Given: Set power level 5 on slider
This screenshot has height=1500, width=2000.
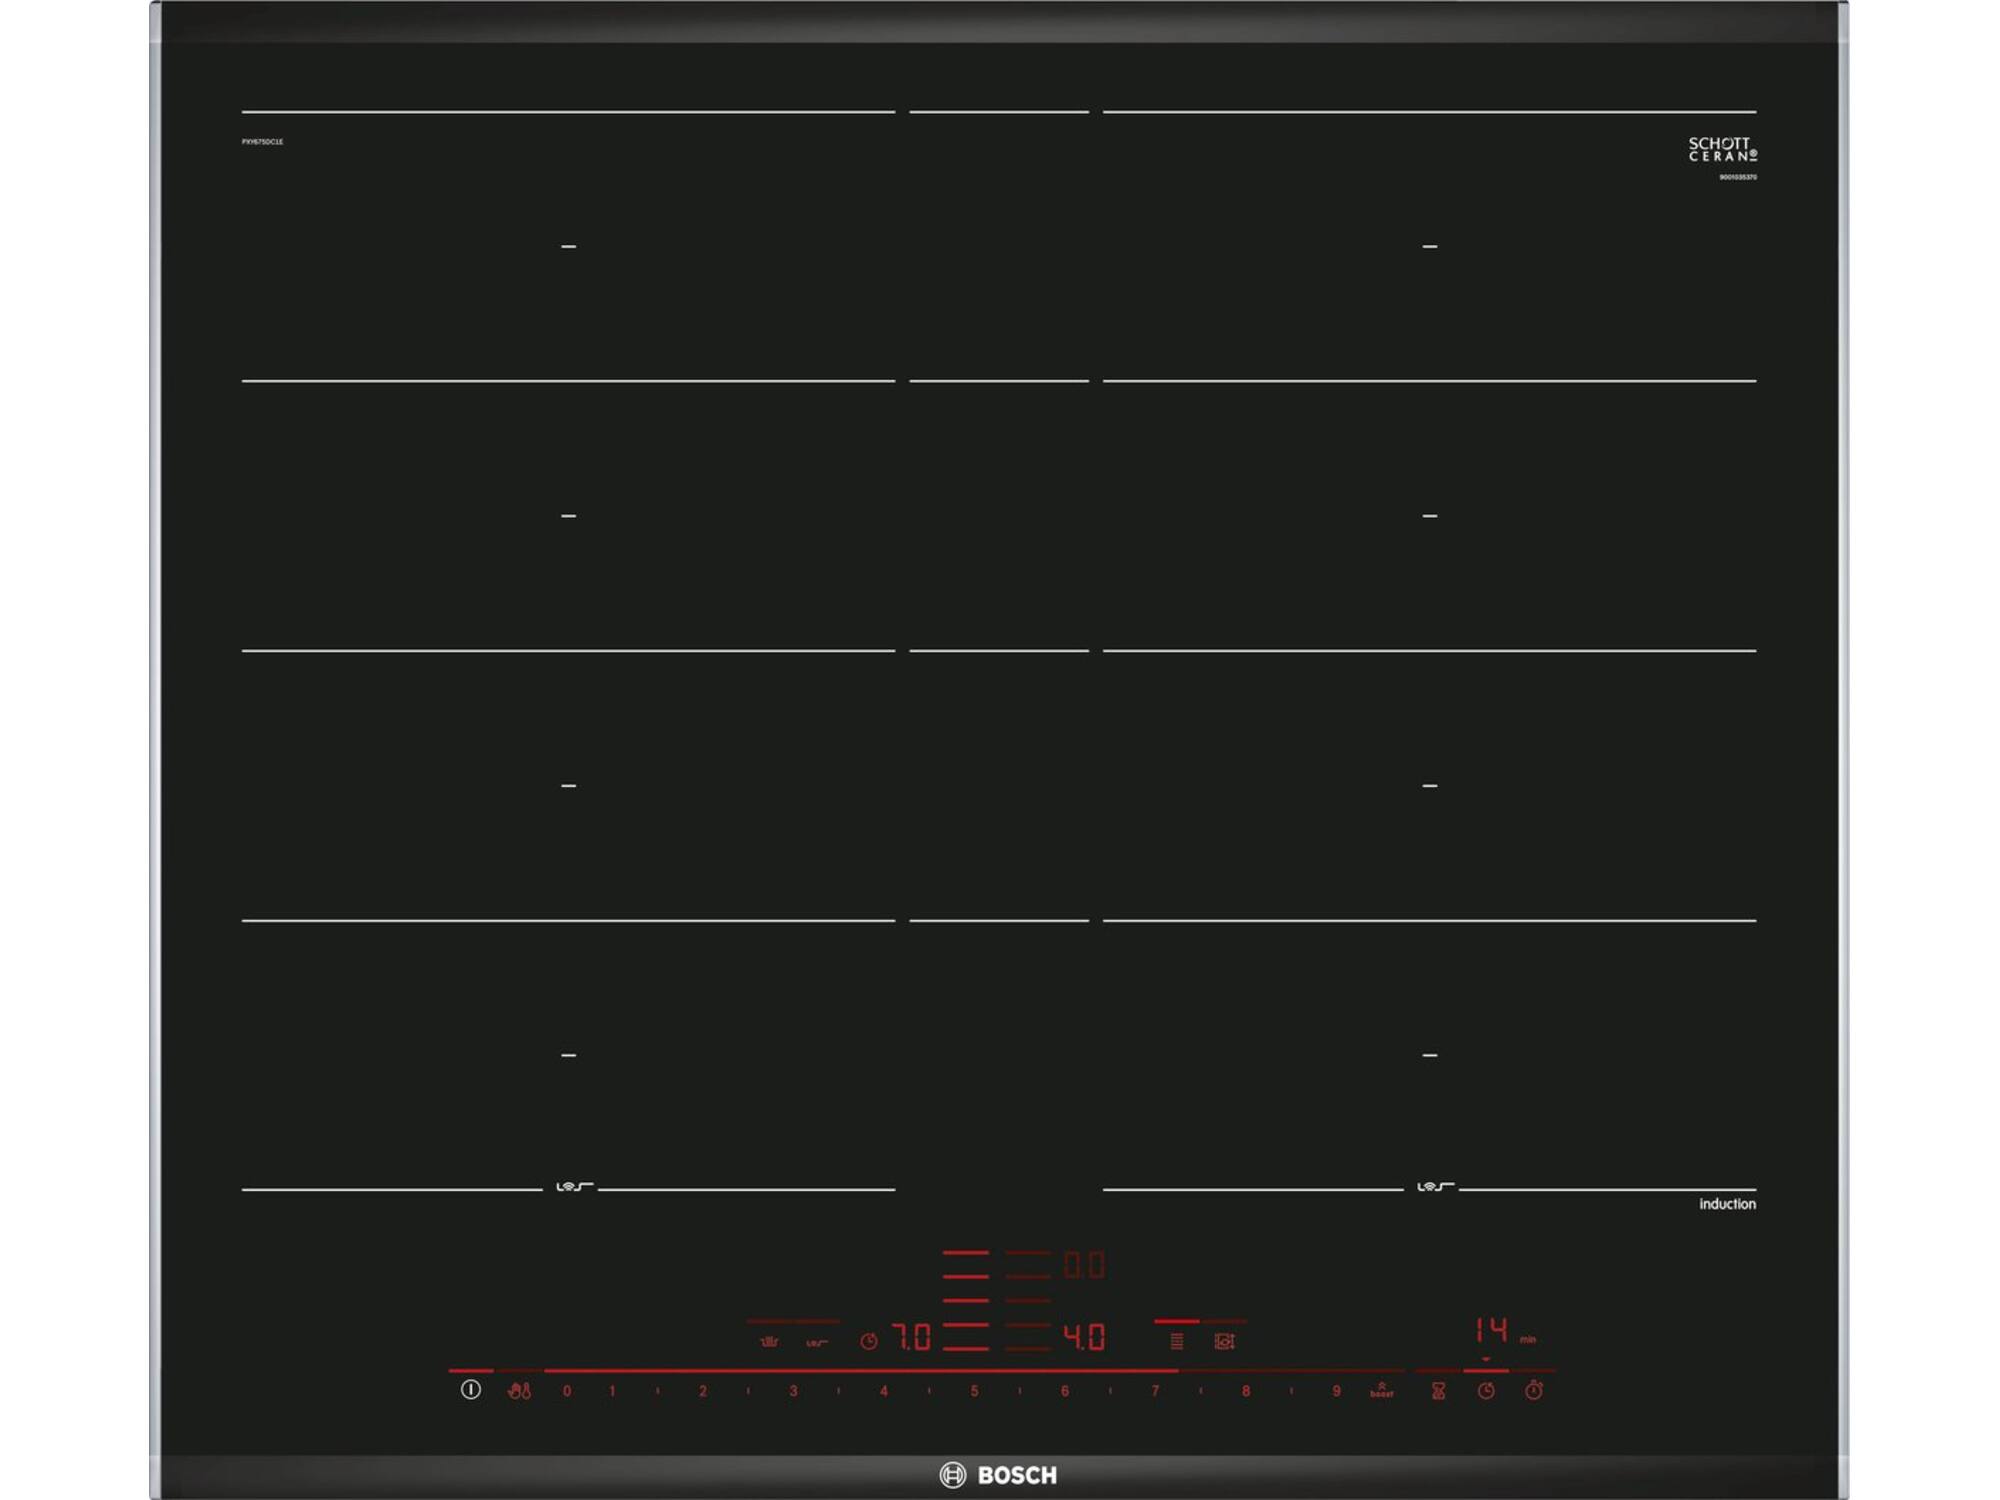Looking at the screenshot, I should point(974,1391).
